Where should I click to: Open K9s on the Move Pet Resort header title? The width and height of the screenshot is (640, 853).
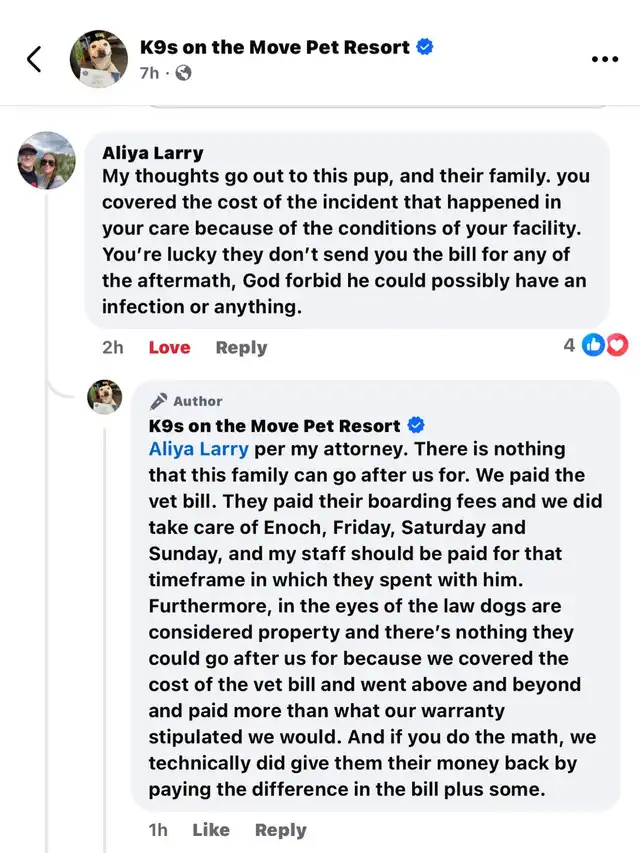tap(274, 47)
